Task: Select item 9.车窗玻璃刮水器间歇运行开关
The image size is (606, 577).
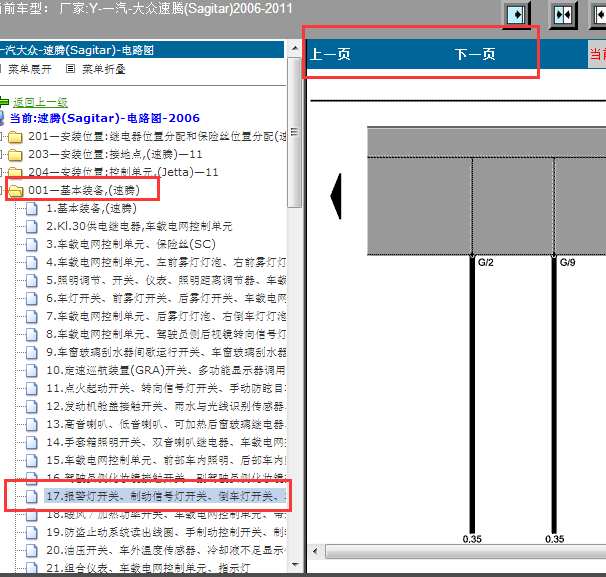Action: [166, 352]
